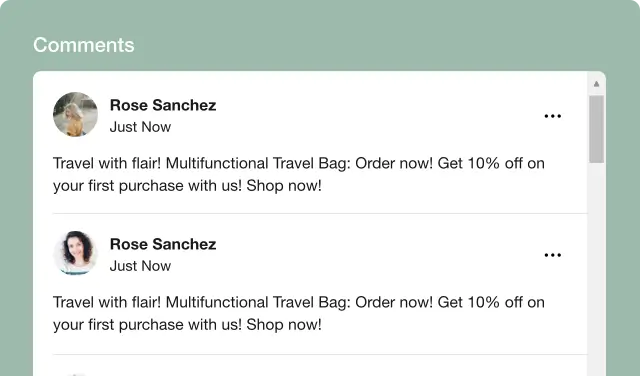Click 'Order now!' in the second comment
Image resolution: width=640 pixels, height=376 pixels.
(393, 303)
